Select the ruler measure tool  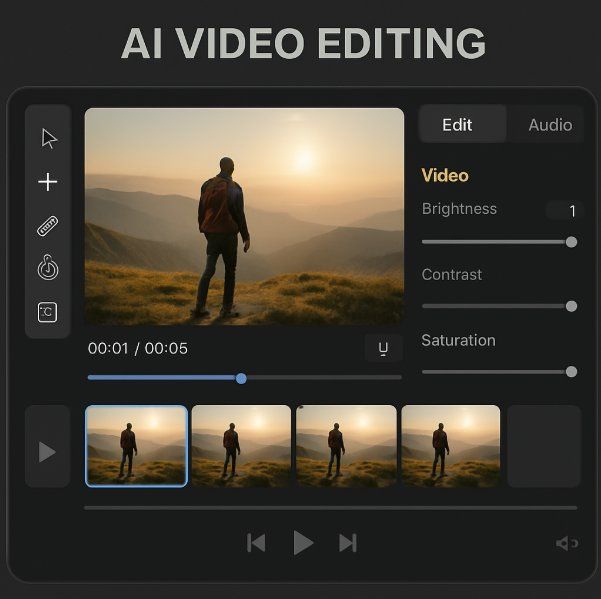(48, 226)
